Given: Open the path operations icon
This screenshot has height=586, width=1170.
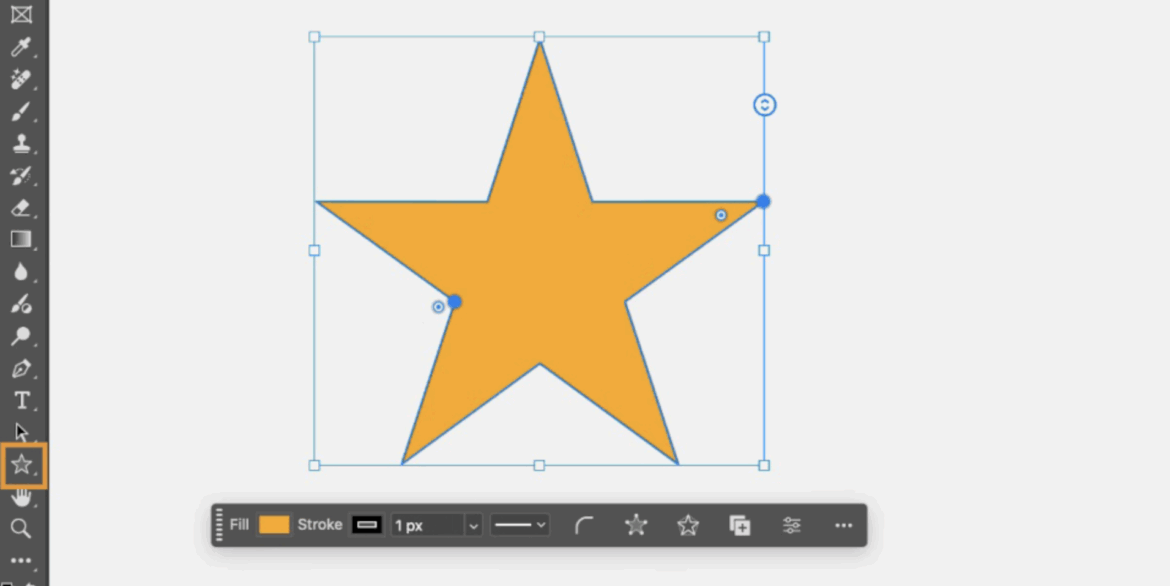Looking at the screenshot, I should pyautogui.click(x=740, y=525).
